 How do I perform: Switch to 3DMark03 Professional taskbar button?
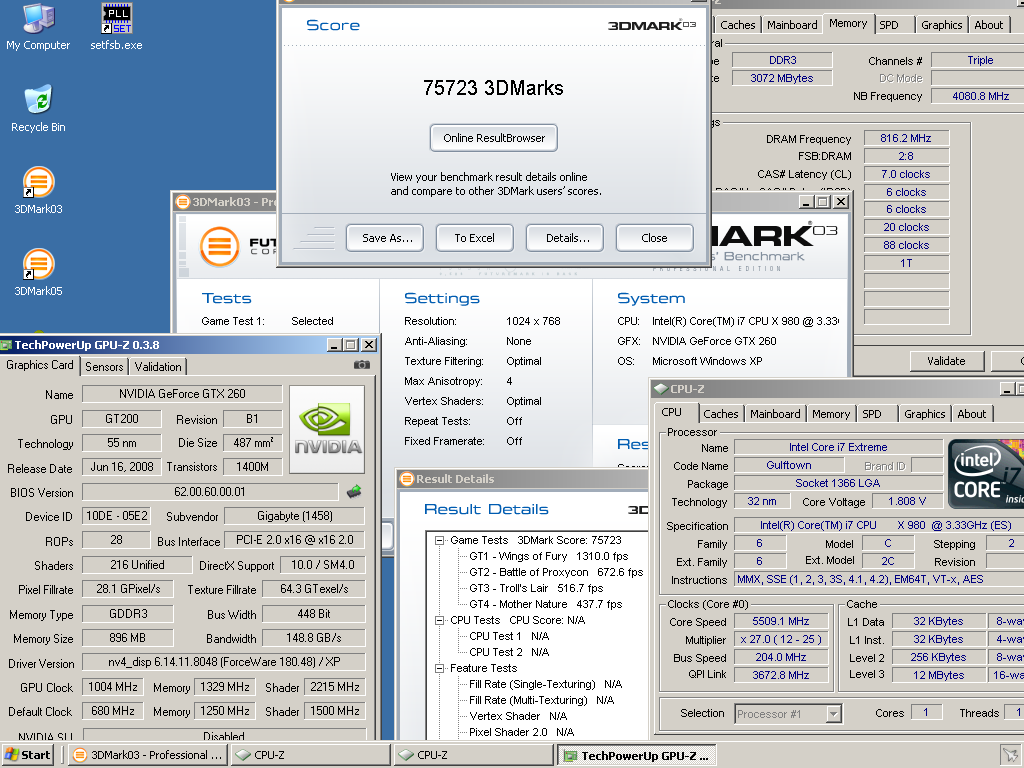click(x=147, y=755)
